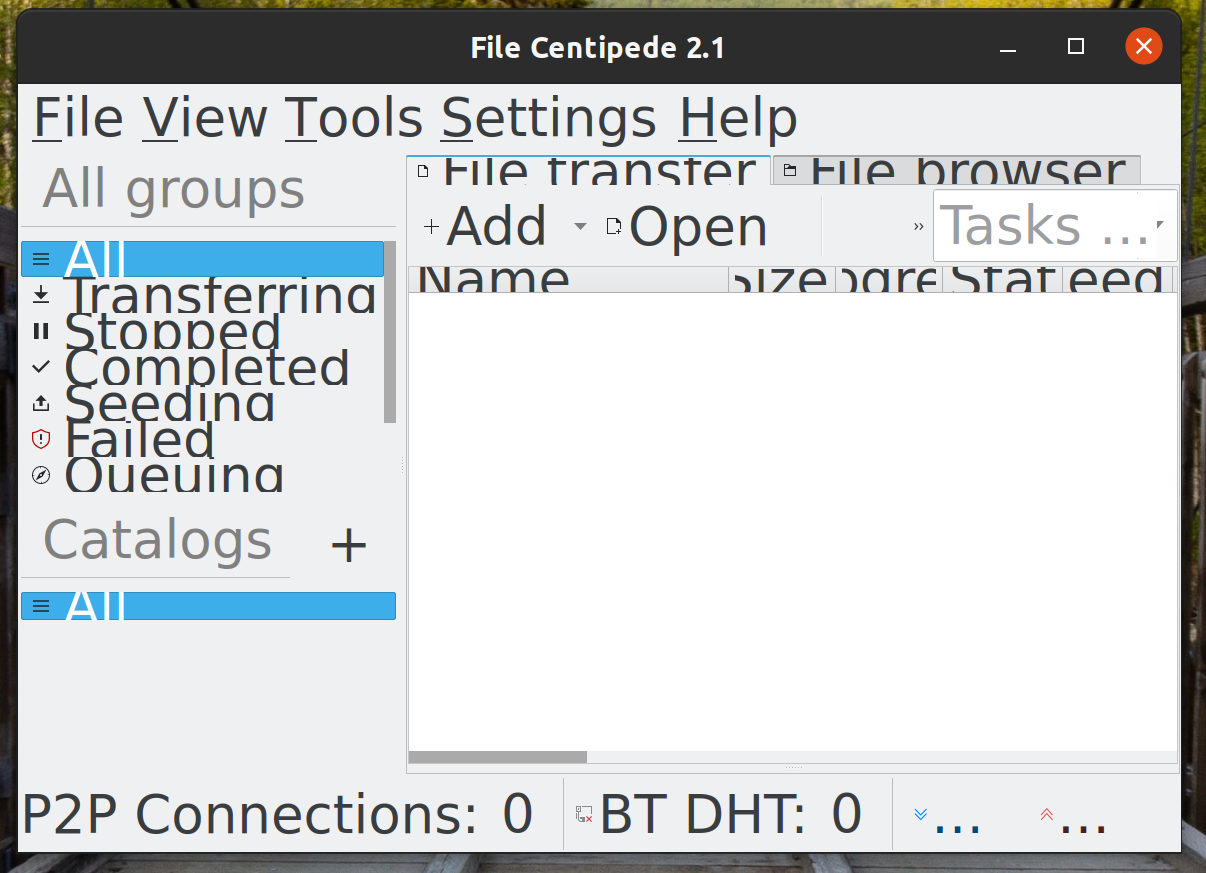Click the Queuing icon in sidebar
Screen dimensions: 1206x873
coord(40,475)
